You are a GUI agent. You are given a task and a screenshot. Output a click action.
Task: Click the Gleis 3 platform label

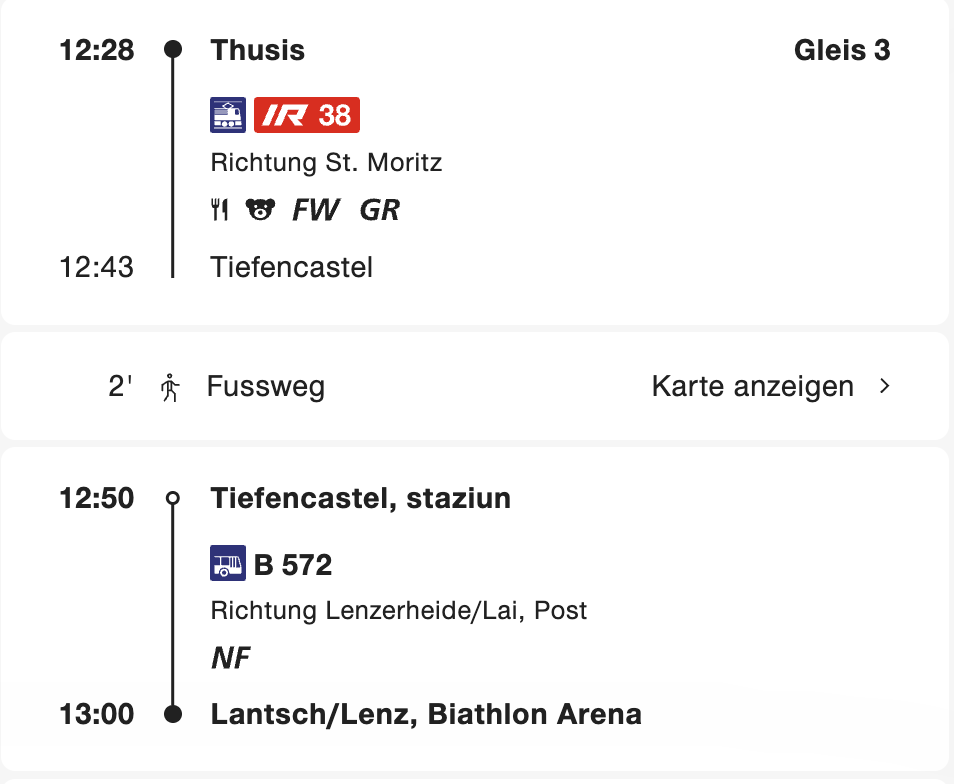842,50
